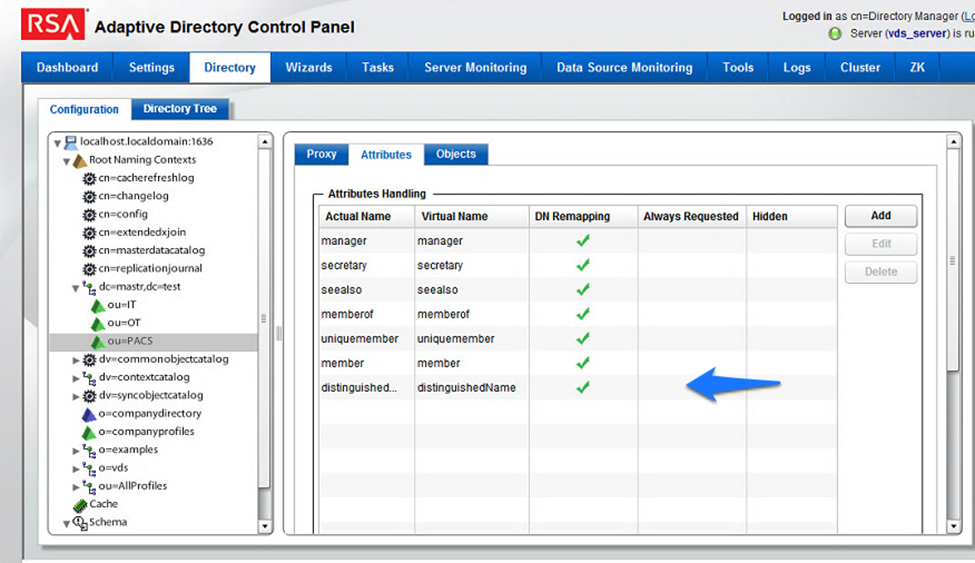This screenshot has height=563, width=975.
Task: Click the tree icon for ou=AllProfiles
Action: (90, 486)
